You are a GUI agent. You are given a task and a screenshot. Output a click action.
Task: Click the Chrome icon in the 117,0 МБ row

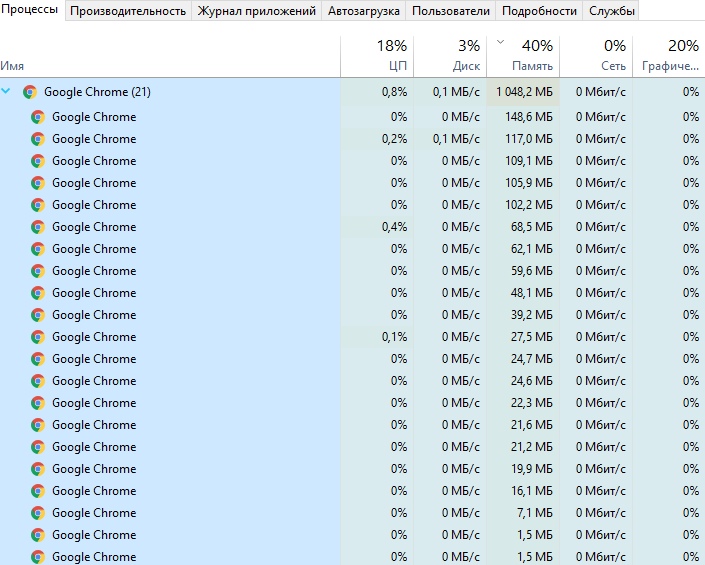tap(38, 139)
